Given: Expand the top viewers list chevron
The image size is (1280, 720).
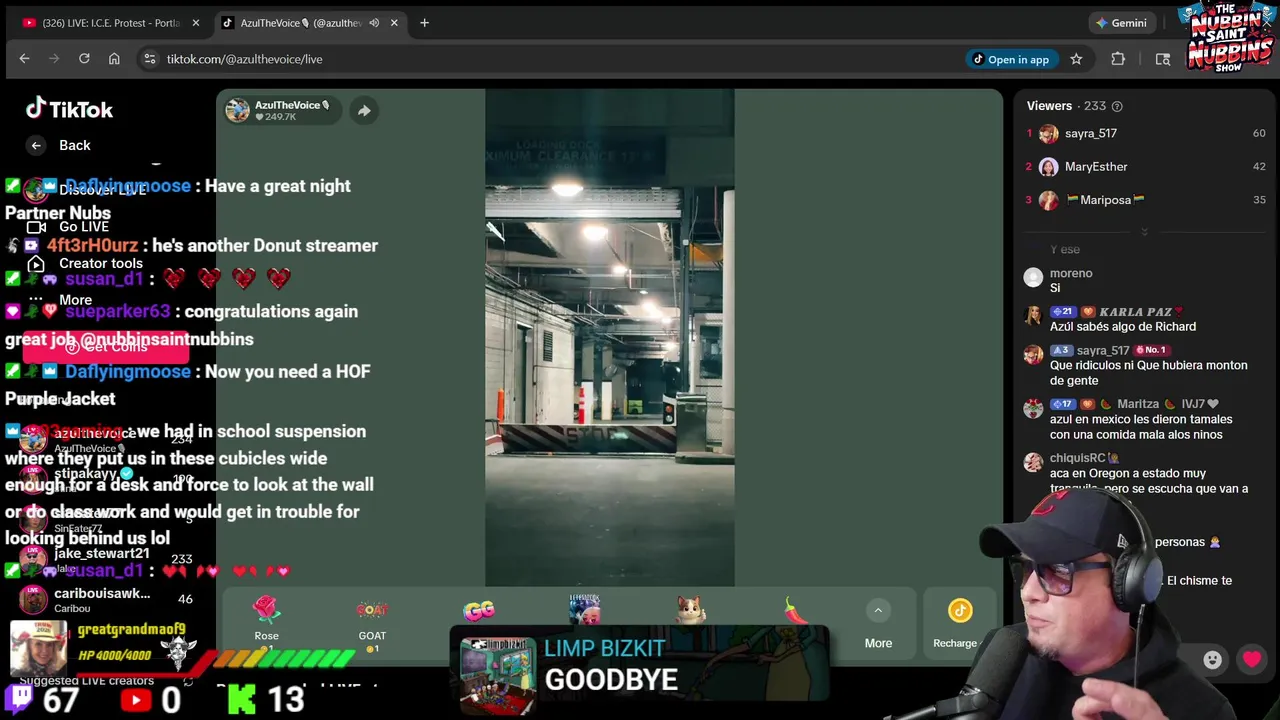Looking at the screenshot, I should coord(1144,231).
